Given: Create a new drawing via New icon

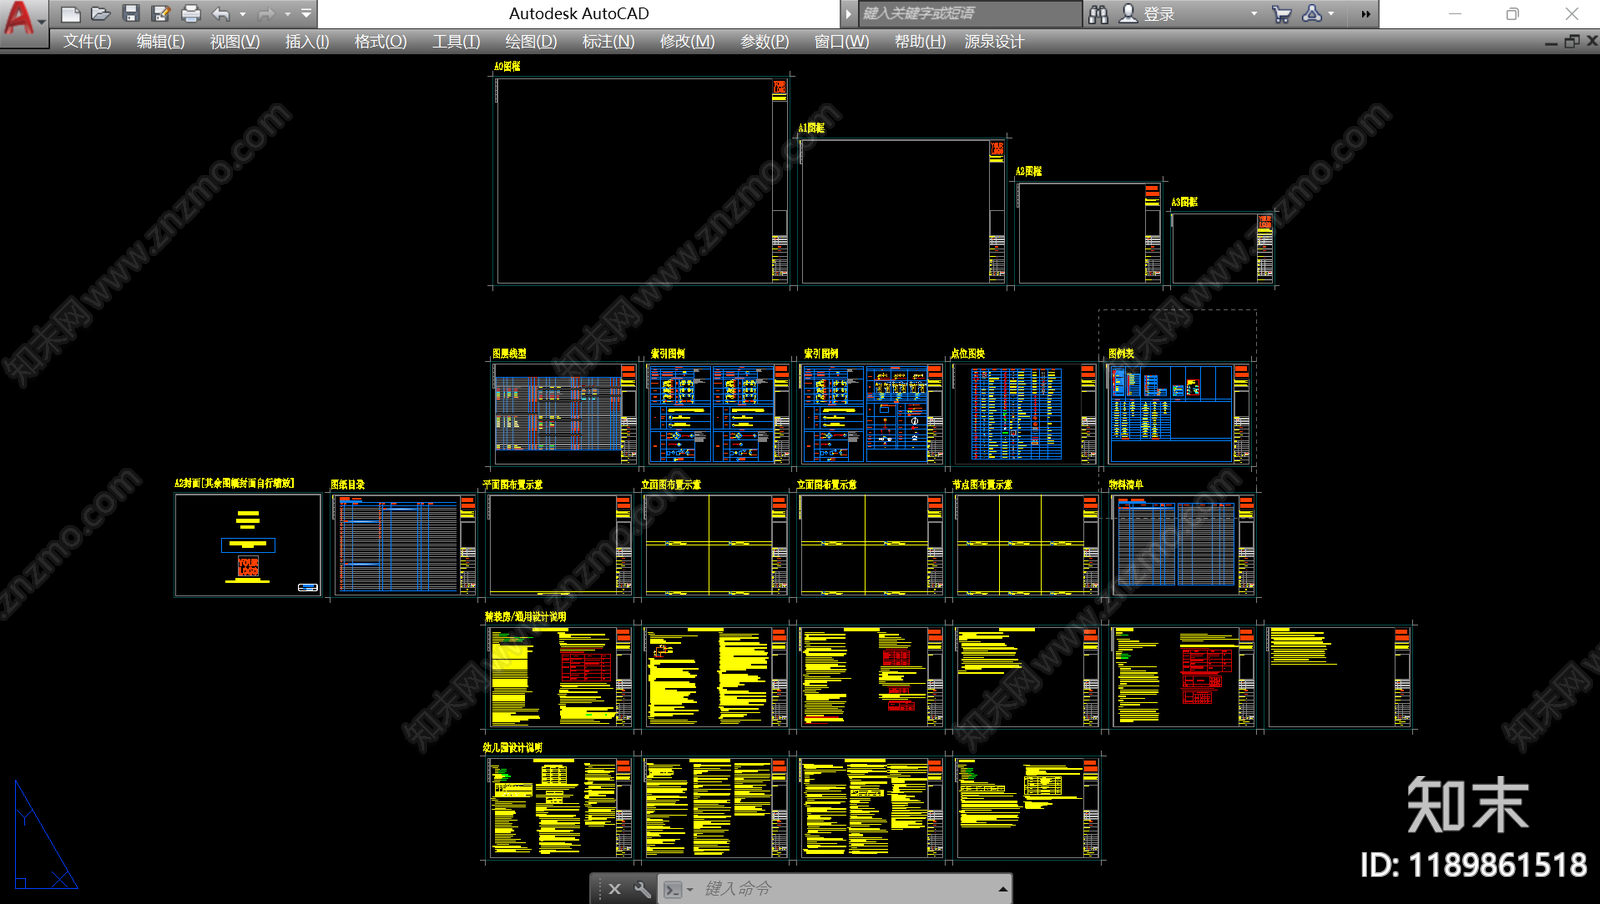Looking at the screenshot, I should (70, 14).
